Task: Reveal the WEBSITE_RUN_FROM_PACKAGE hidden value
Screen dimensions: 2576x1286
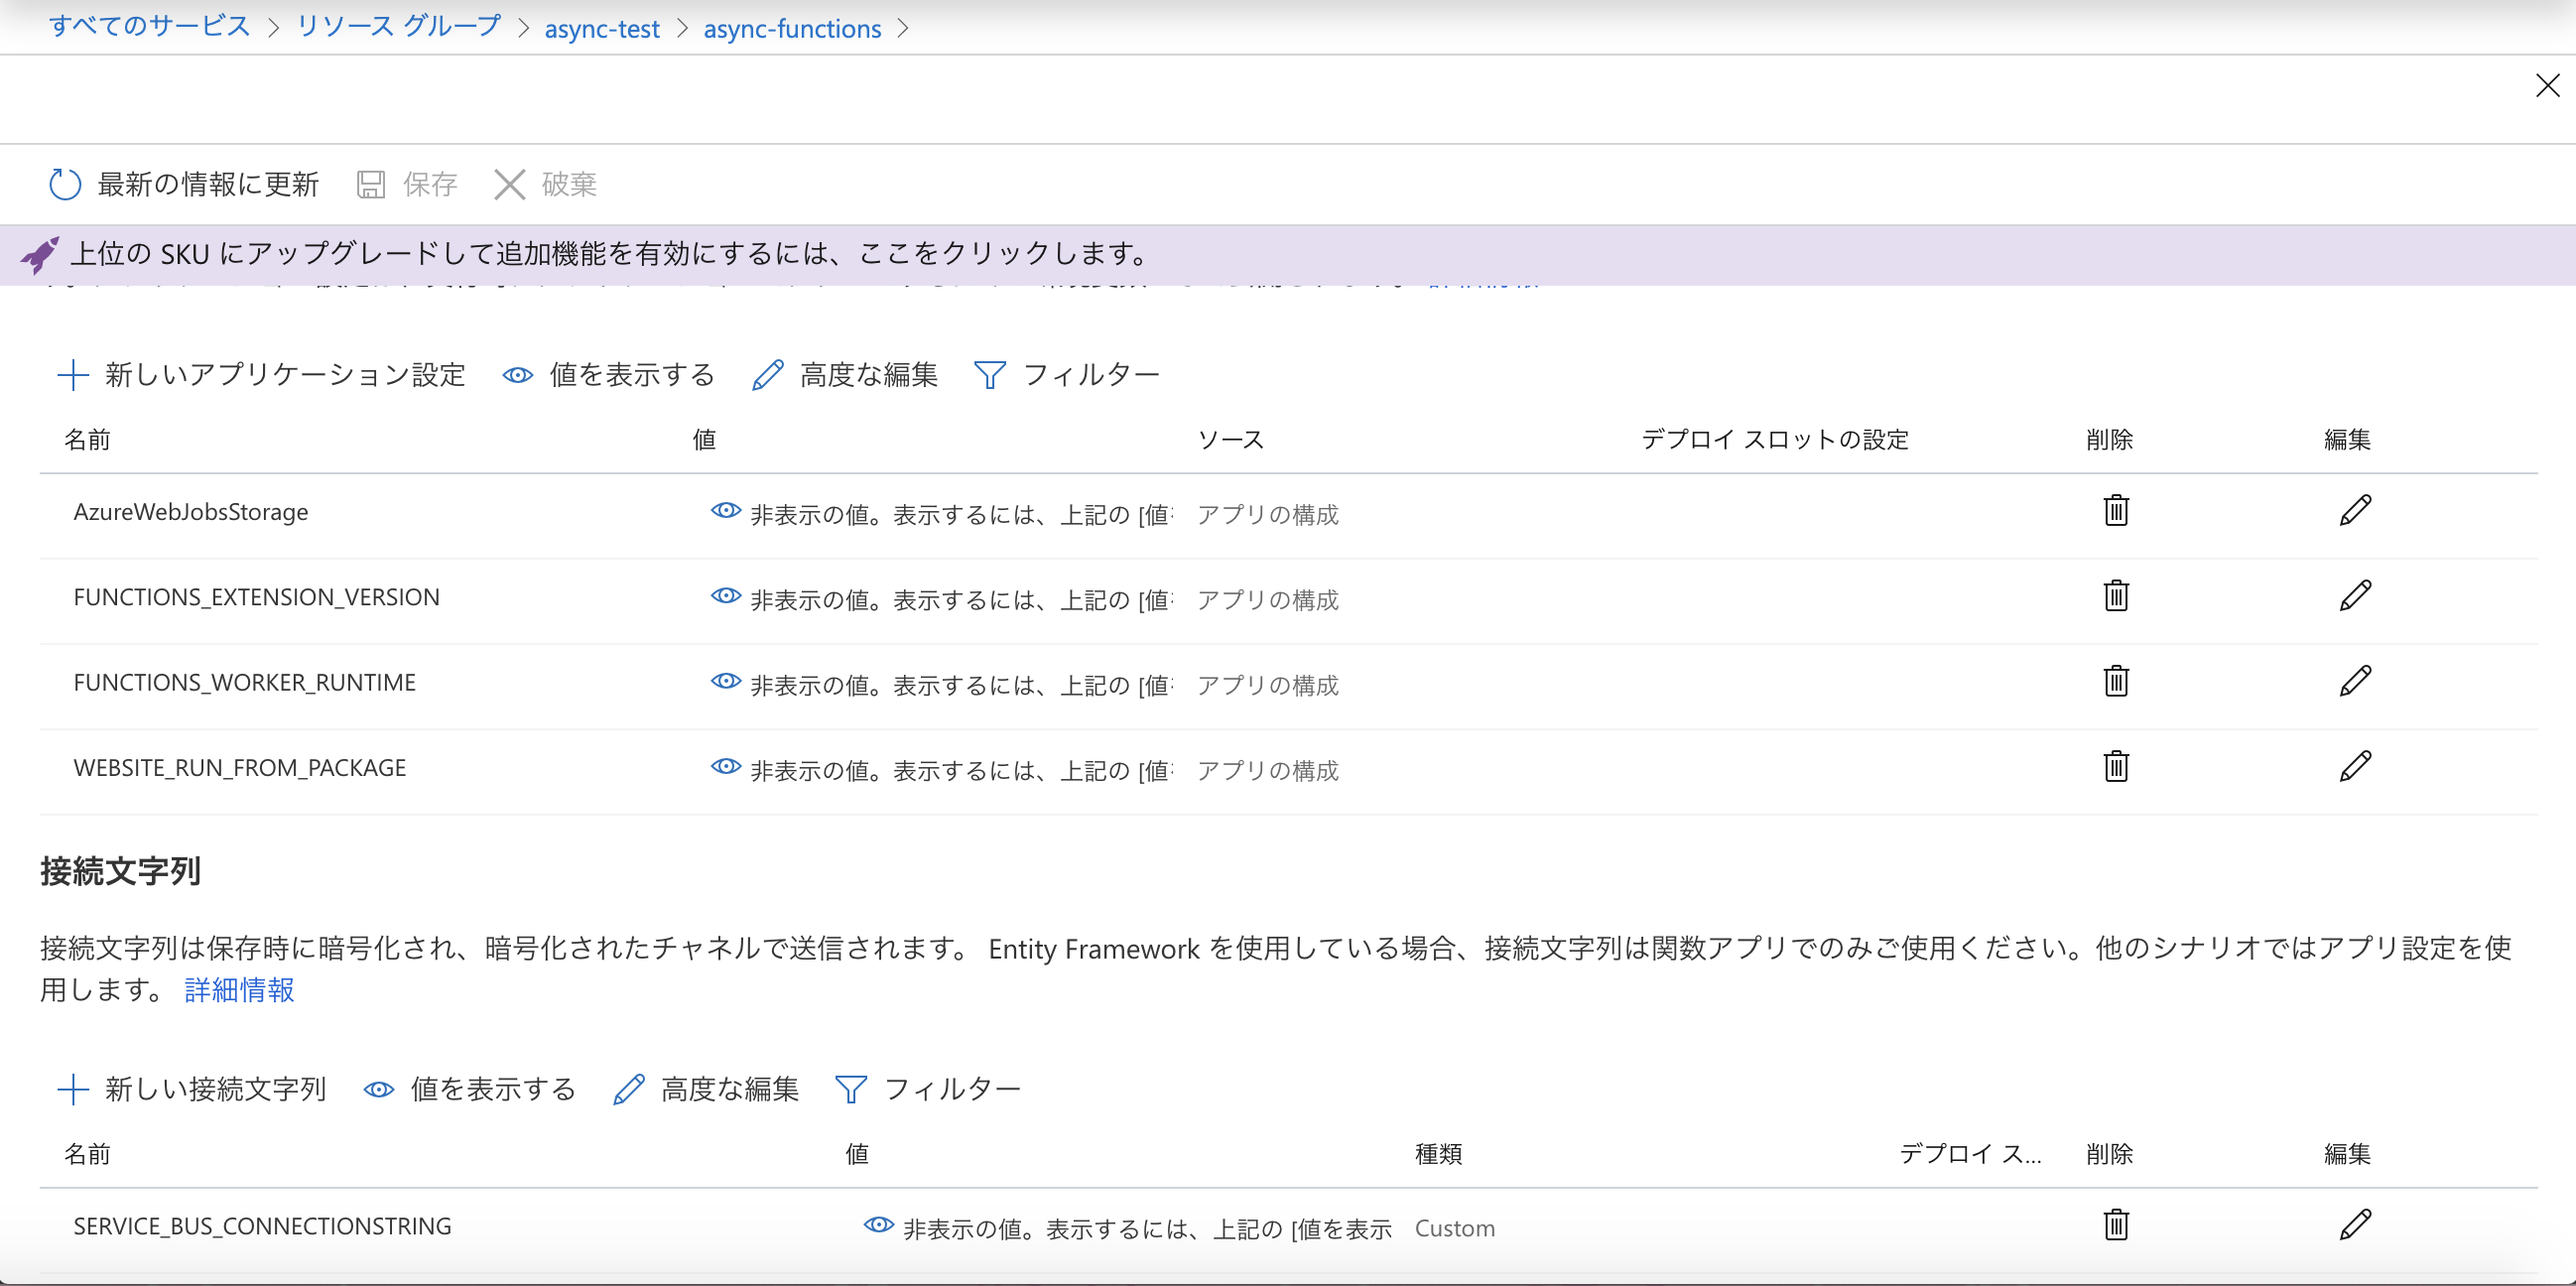Action: coord(726,767)
